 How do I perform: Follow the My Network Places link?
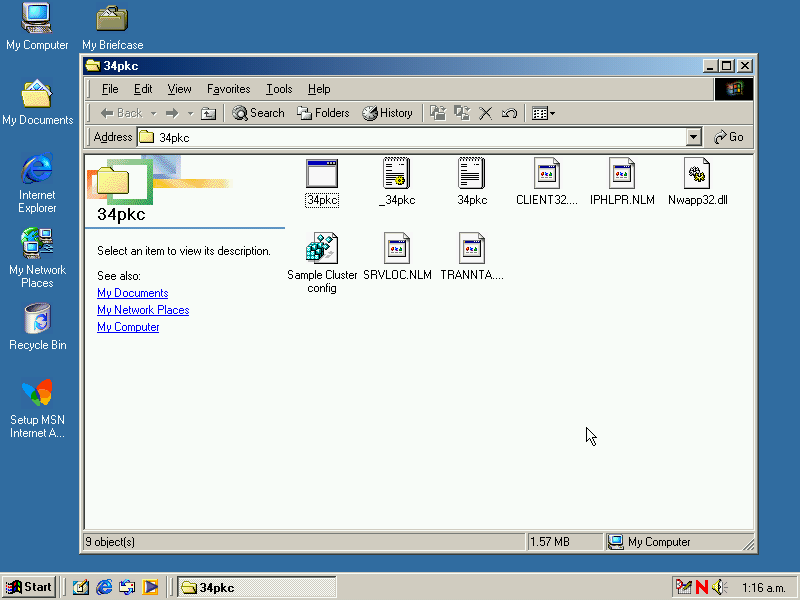pyautogui.click(x=143, y=310)
